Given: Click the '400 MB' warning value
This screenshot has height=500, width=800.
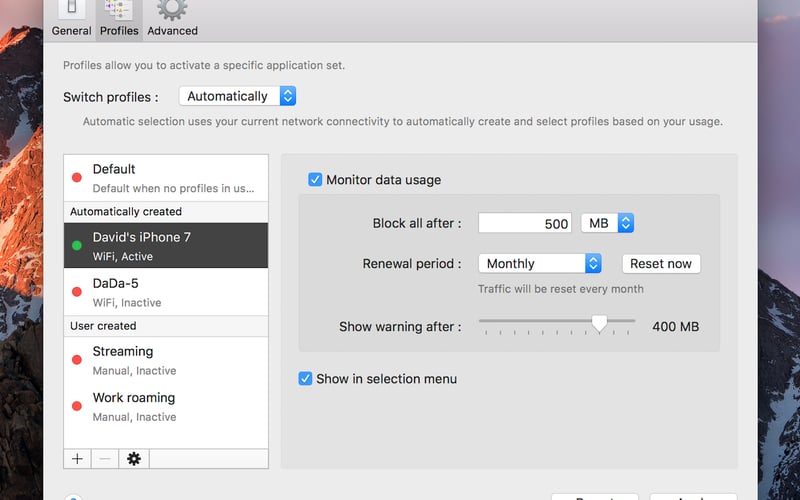Looking at the screenshot, I should pyautogui.click(x=676, y=327).
